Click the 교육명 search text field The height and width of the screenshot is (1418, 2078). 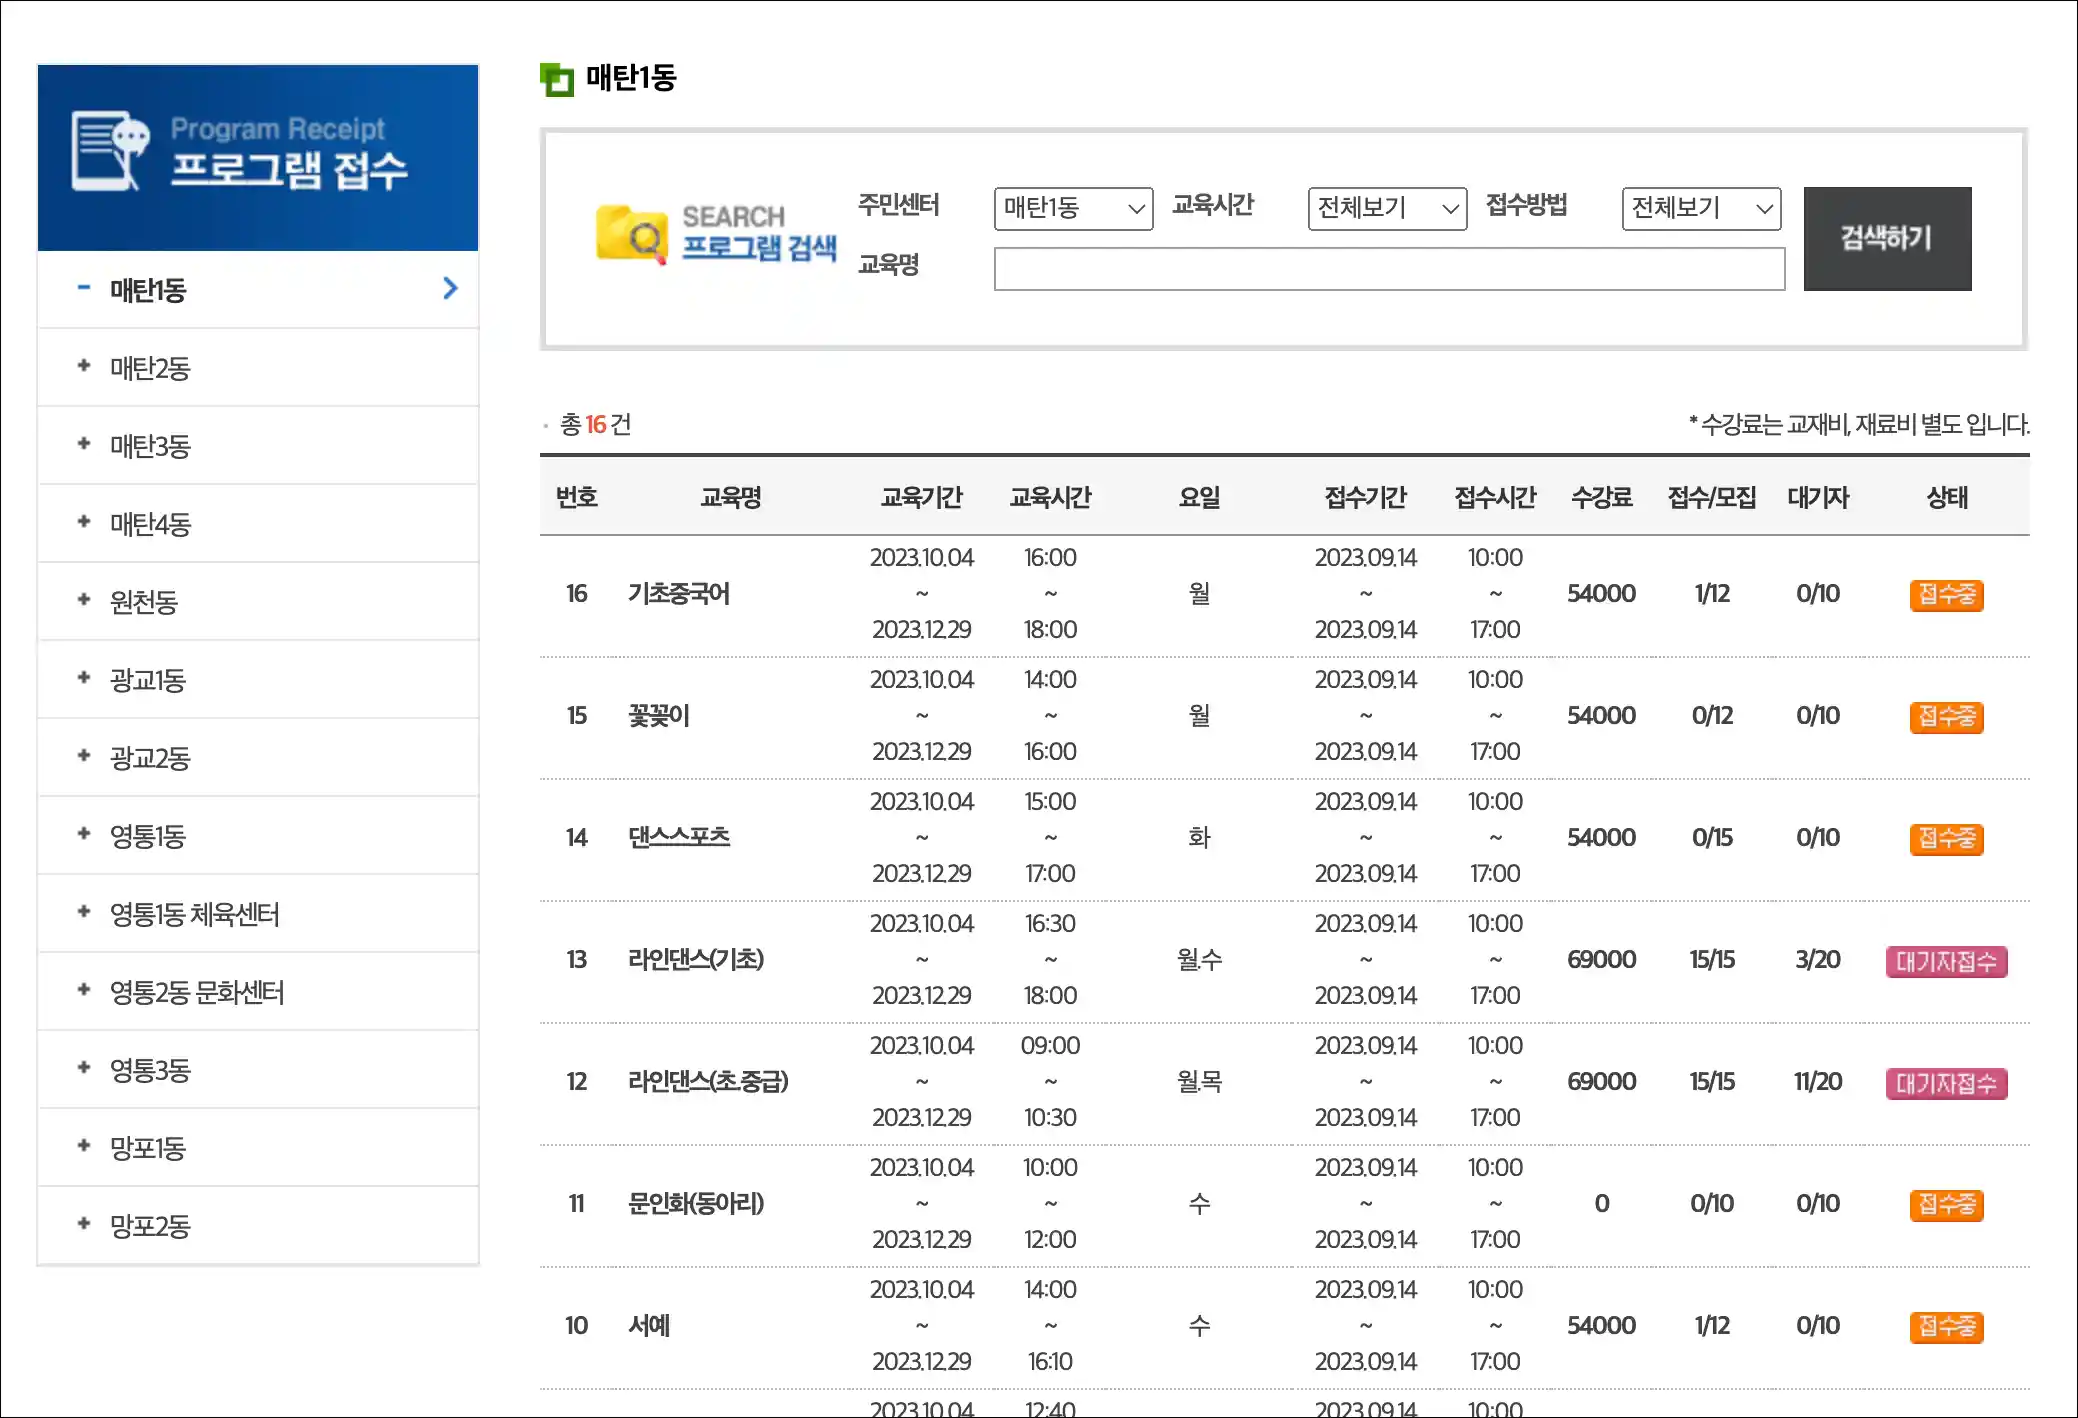(1389, 269)
